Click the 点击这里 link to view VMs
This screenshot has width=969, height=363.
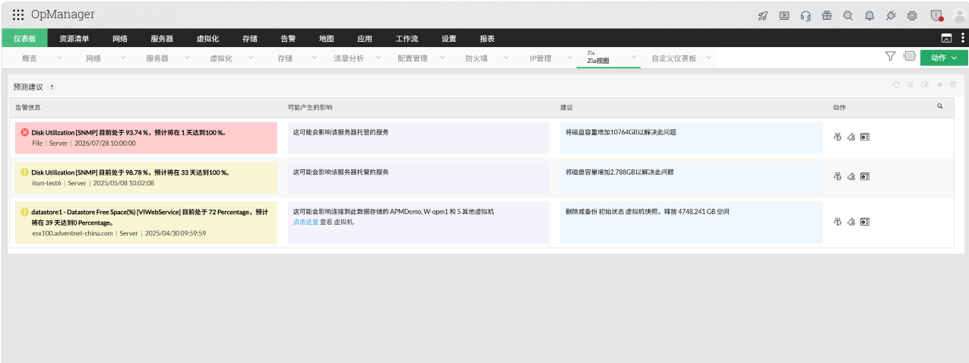tap(305, 221)
